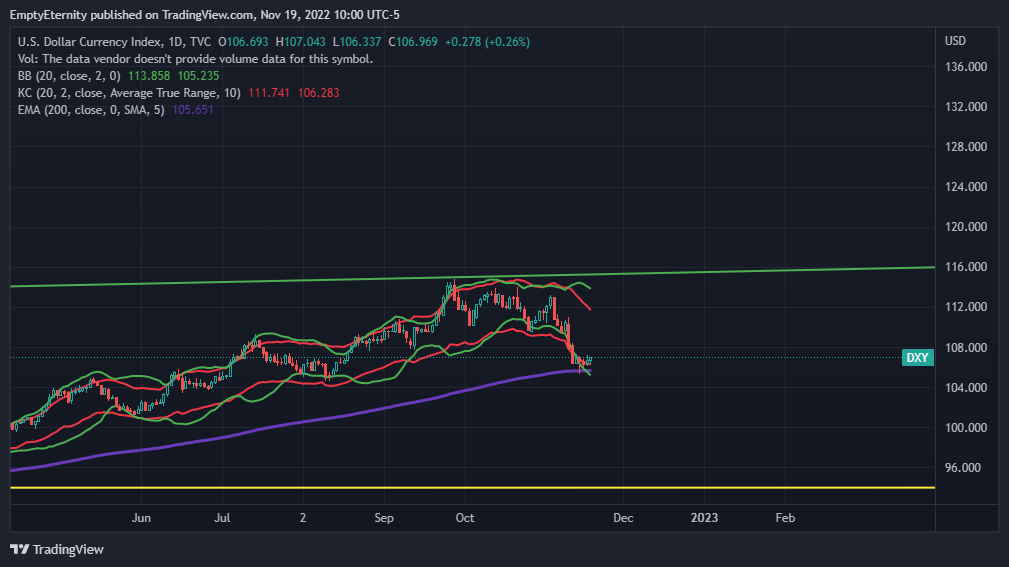Click the 108.000 price axis label
The width and height of the screenshot is (1009, 567).
[965, 348]
